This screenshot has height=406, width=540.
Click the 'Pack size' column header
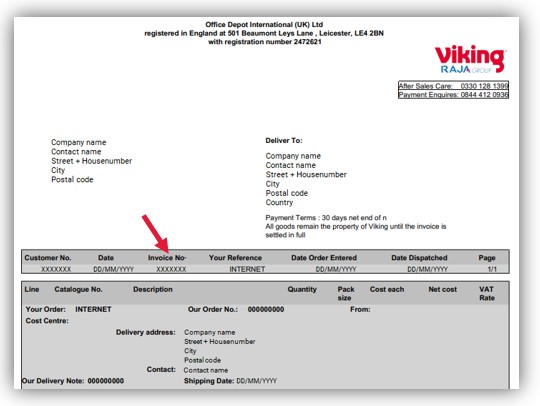[345, 293]
